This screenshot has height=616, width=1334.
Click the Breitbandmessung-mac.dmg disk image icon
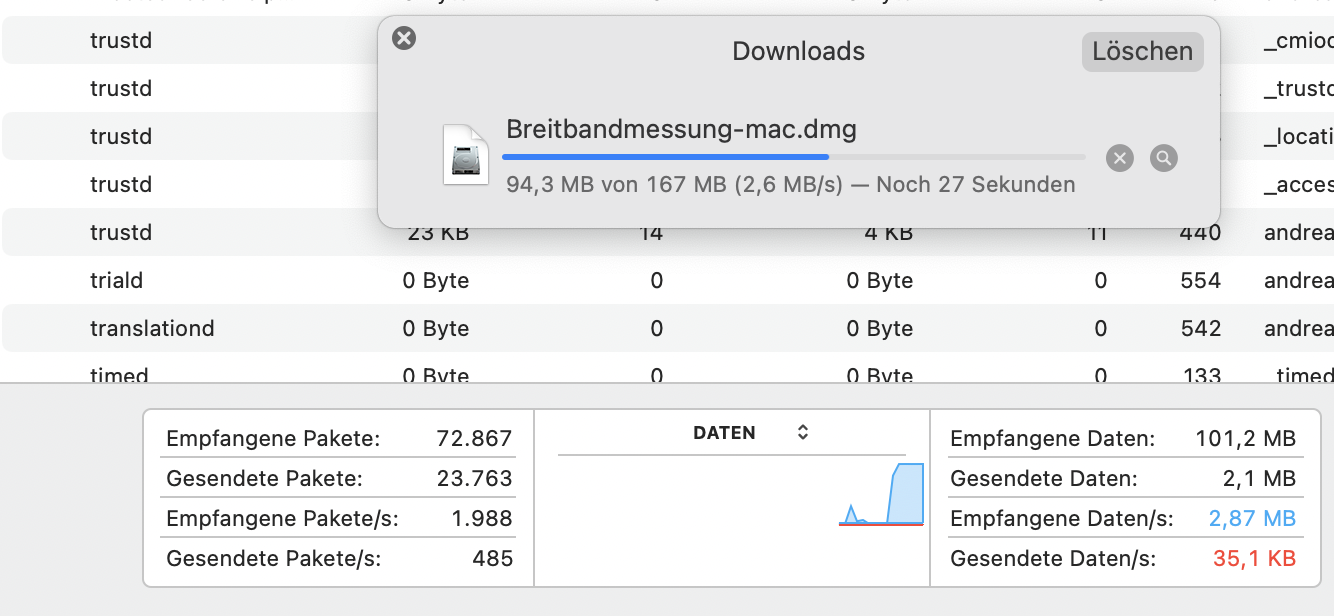tap(466, 155)
